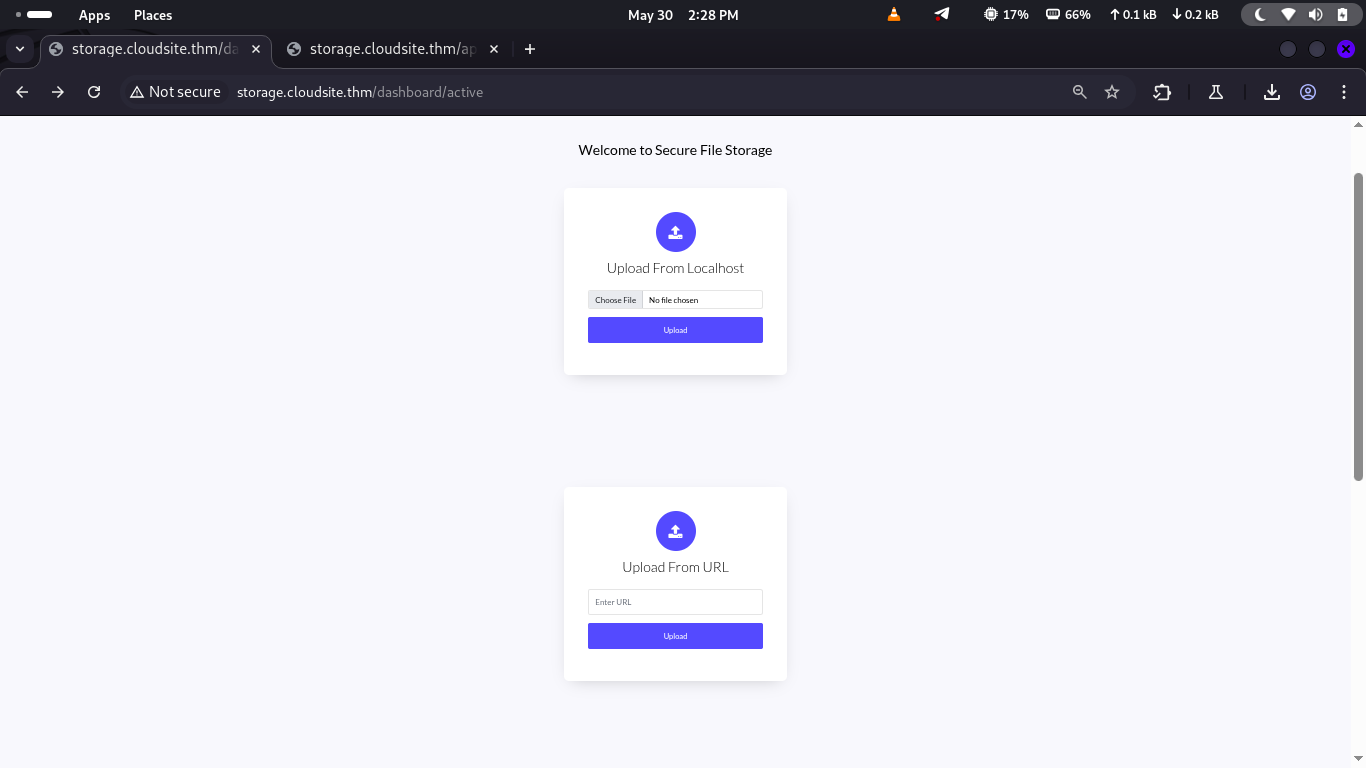Viewport: 1366px width, 768px height.
Task: Click the Not secure site warning
Action: pos(175,92)
